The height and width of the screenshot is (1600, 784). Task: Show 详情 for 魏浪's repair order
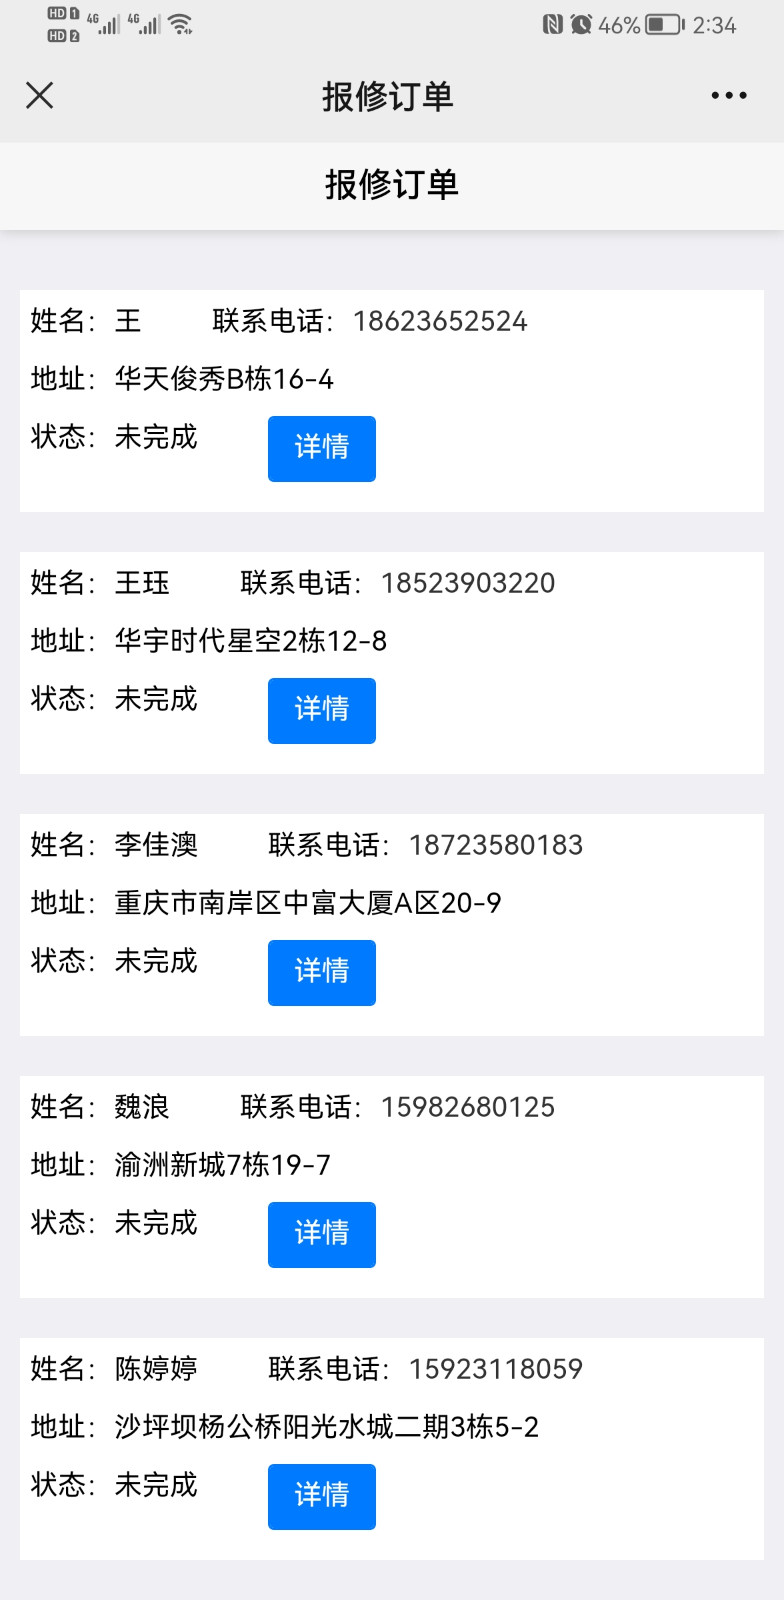pos(322,1235)
